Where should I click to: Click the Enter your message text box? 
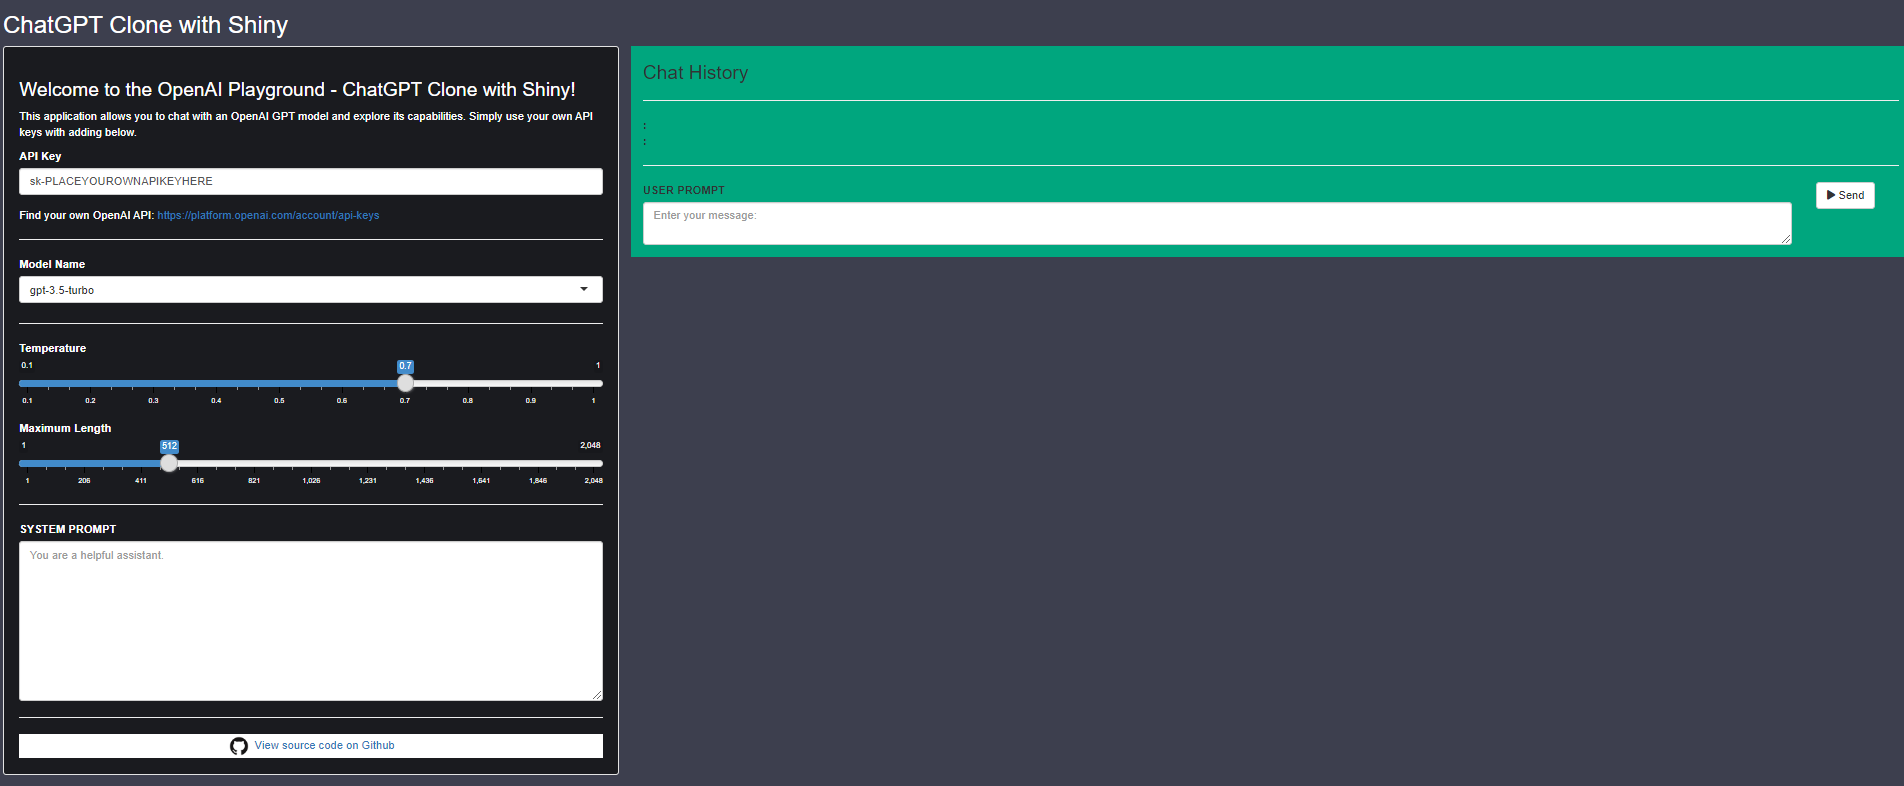tap(1217, 224)
